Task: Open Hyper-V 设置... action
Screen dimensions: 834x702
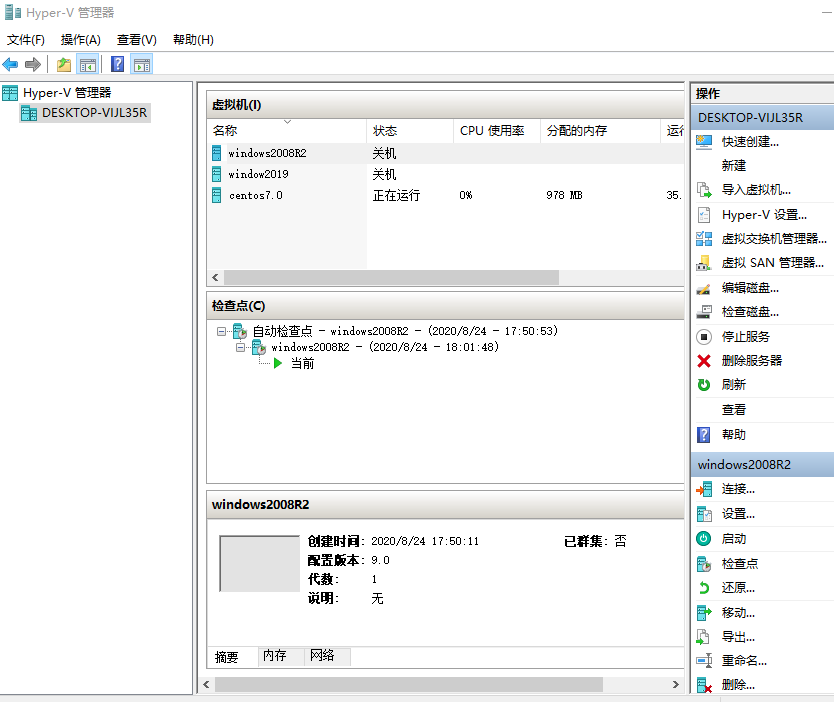Action: (764, 215)
